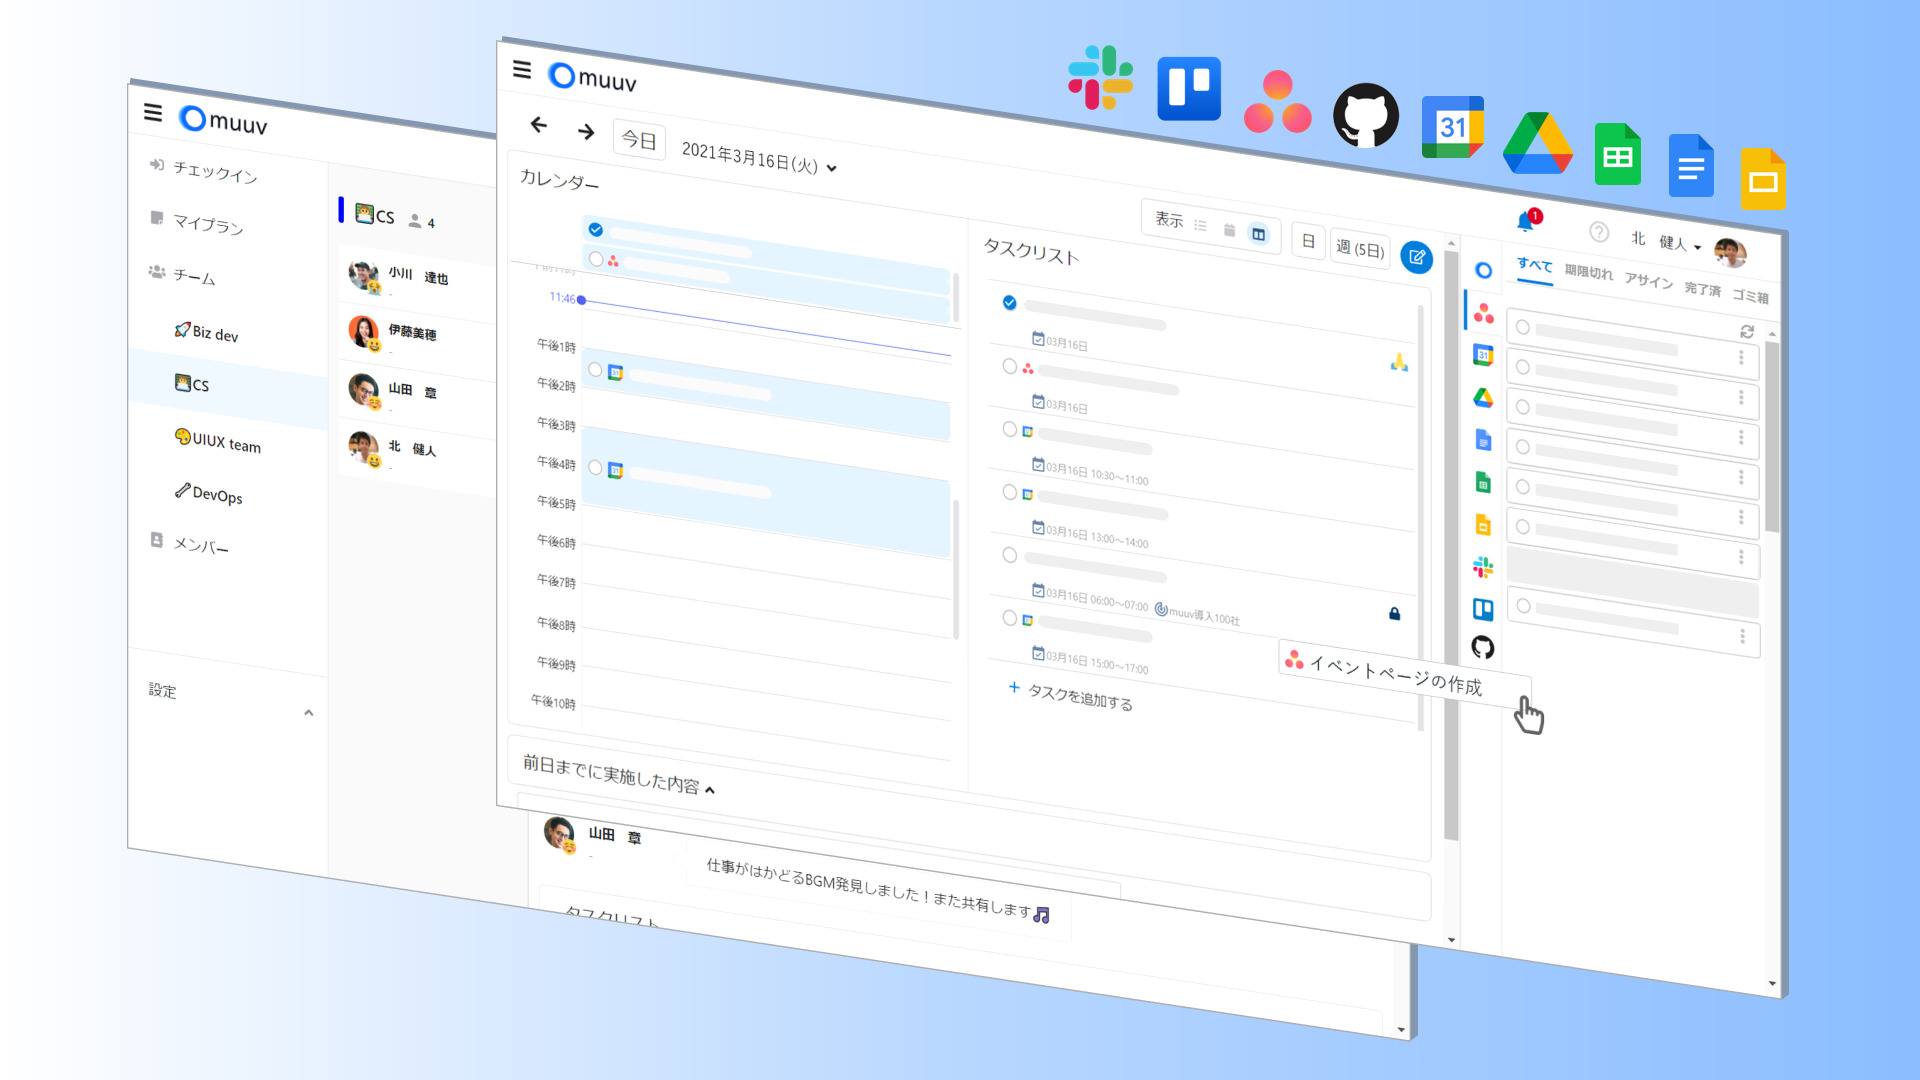Check the task scheduled 10:30～11:00

[x=1009, y=429]
